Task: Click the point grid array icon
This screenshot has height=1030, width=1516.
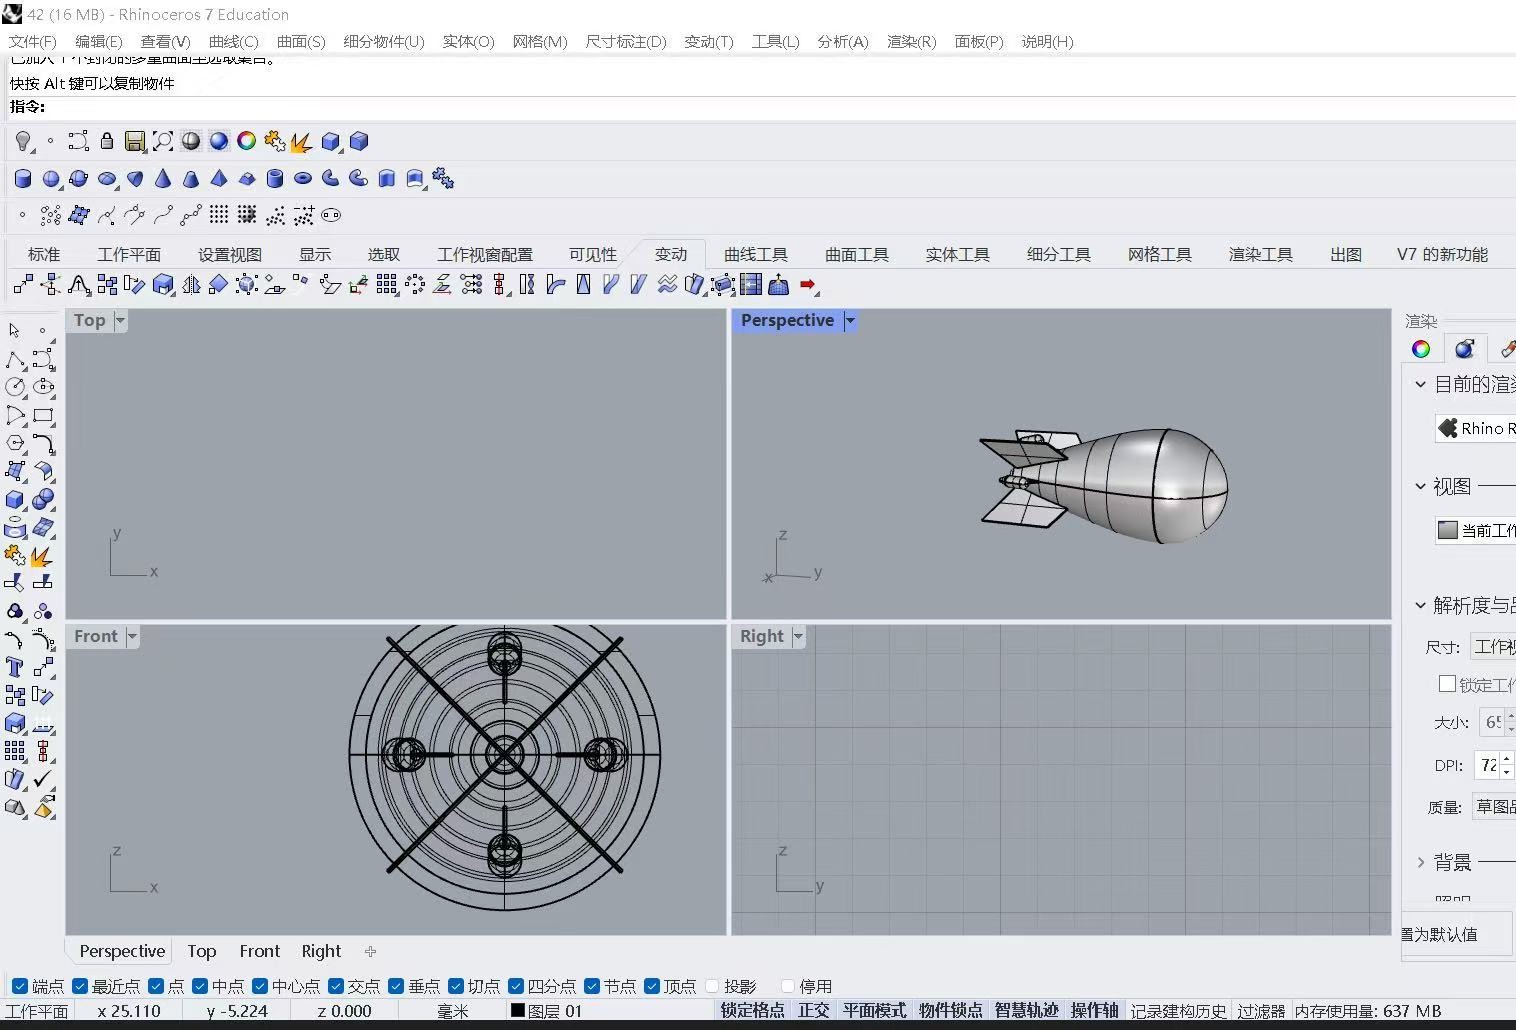Action: pyautogui.click(x=219, y=215)
